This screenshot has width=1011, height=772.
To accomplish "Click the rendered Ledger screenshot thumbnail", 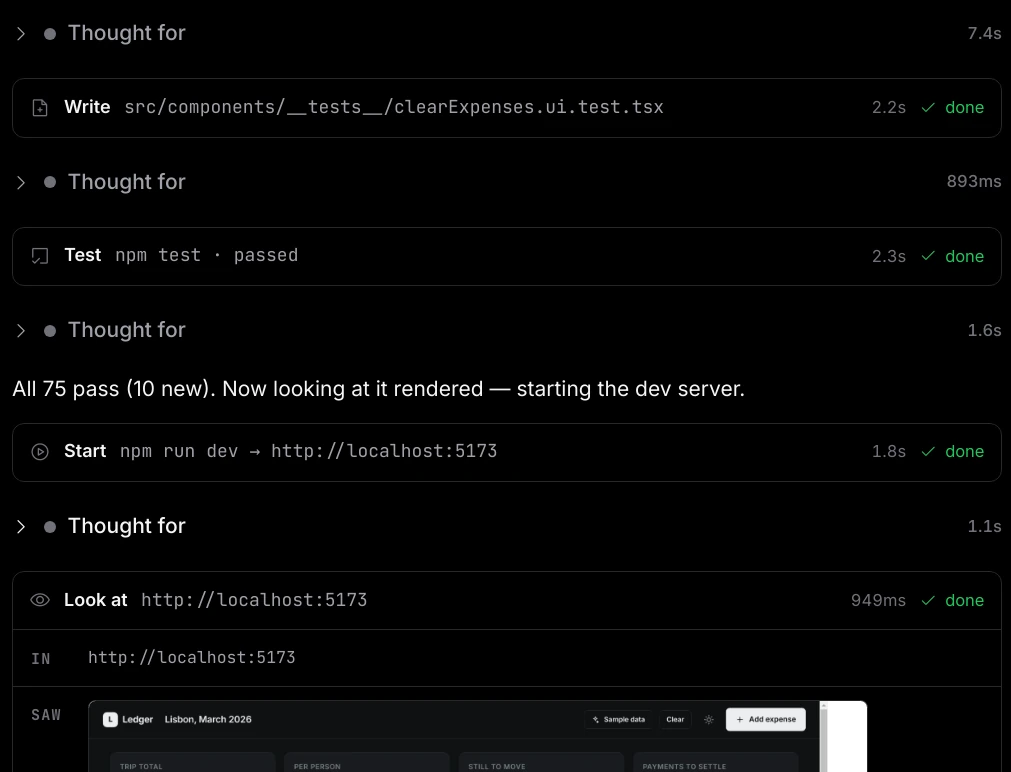I will click(477, 737).
